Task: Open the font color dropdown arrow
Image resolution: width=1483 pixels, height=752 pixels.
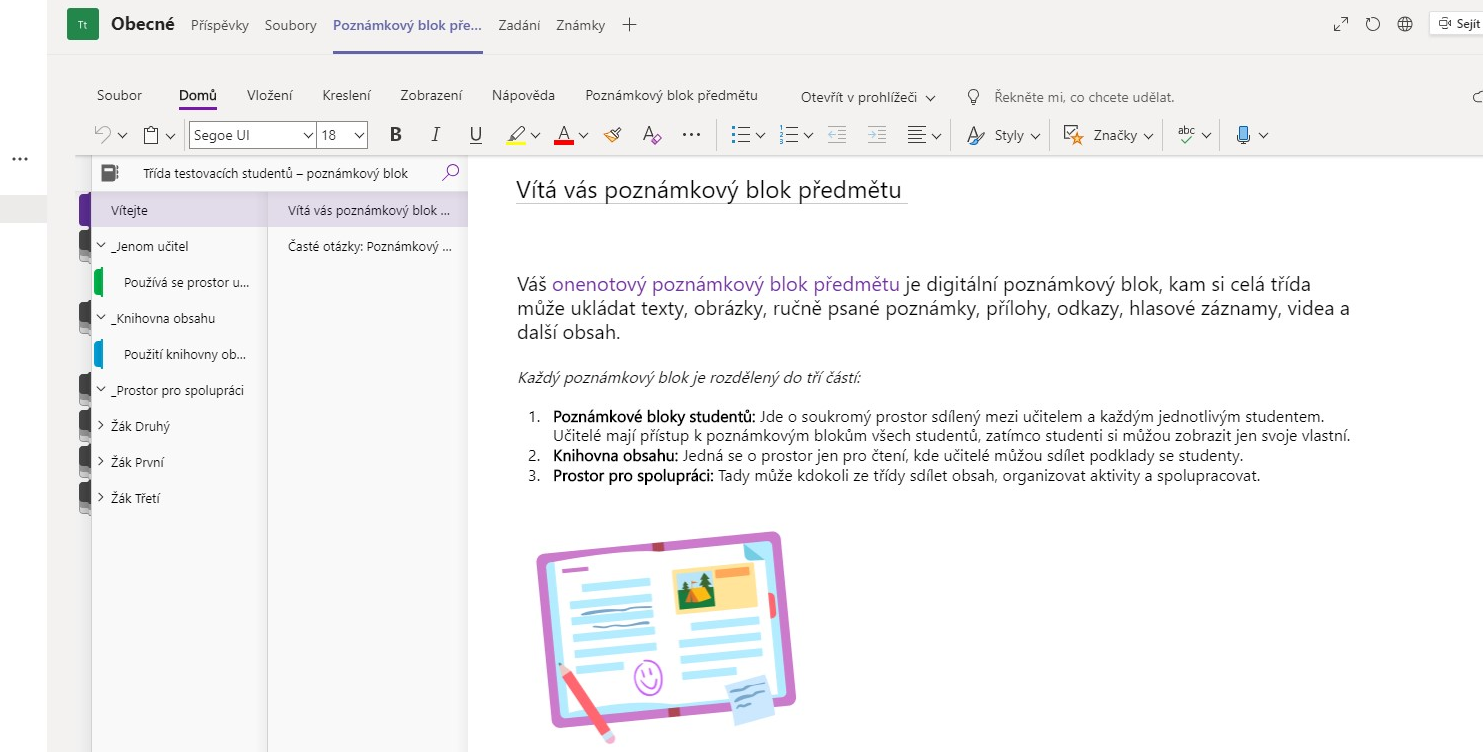Action: tap(583, 135)
